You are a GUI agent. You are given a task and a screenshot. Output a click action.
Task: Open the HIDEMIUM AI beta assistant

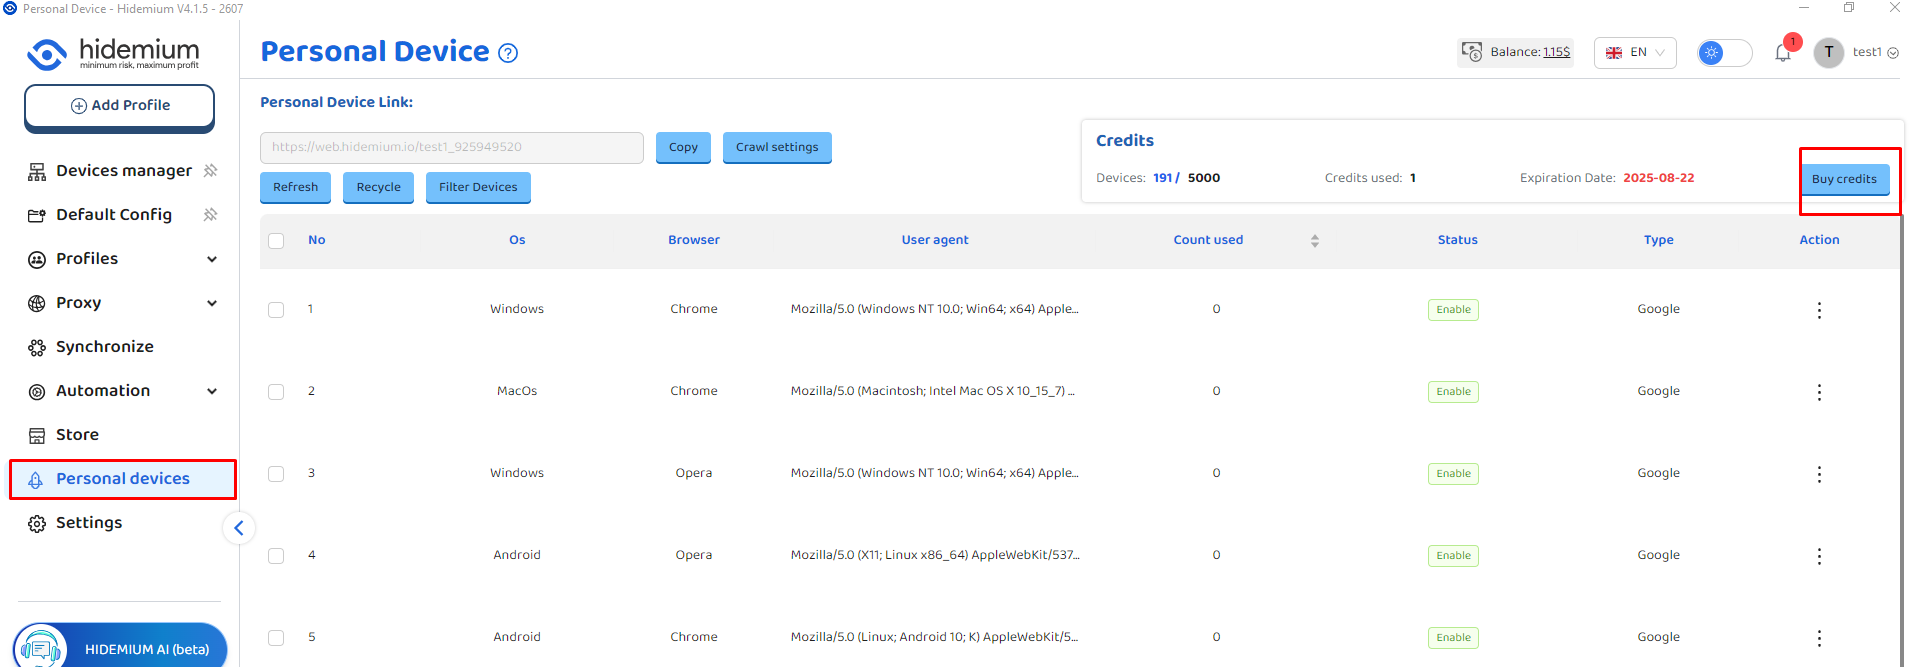[120, 648]
